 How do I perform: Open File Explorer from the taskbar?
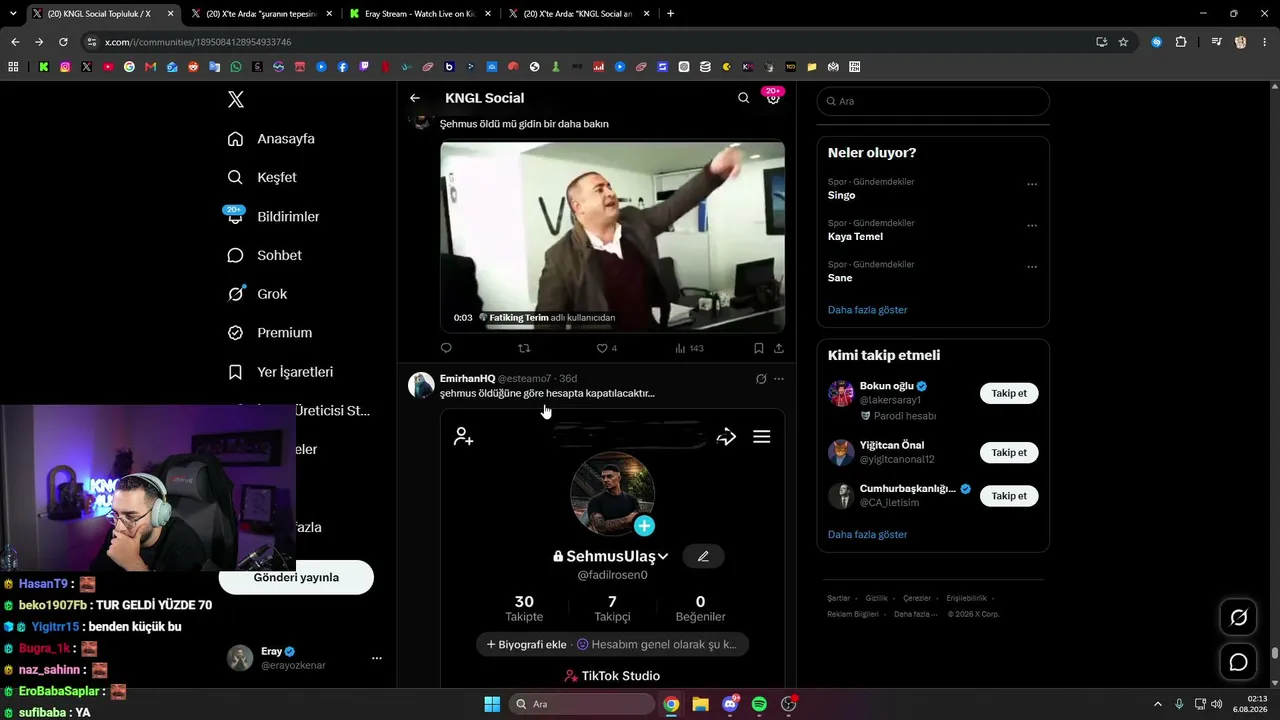700,704
